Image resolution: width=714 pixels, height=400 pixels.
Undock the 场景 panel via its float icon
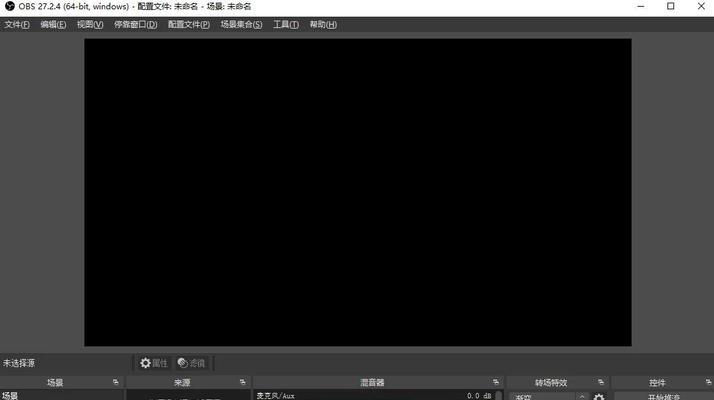[116, 382]
